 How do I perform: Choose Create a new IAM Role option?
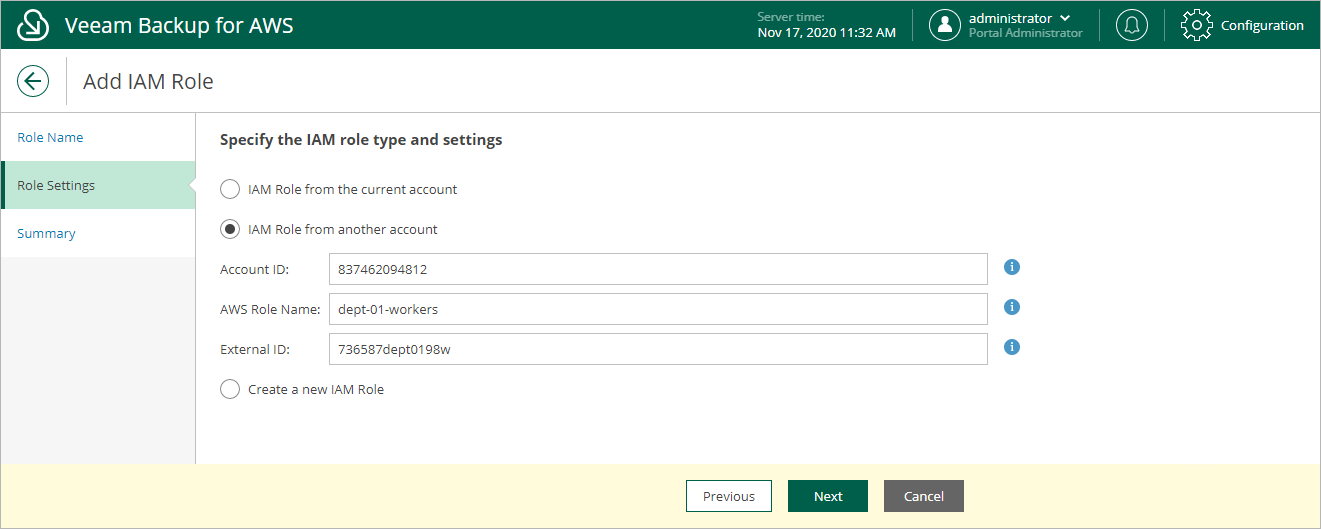(x=230, y=389)
